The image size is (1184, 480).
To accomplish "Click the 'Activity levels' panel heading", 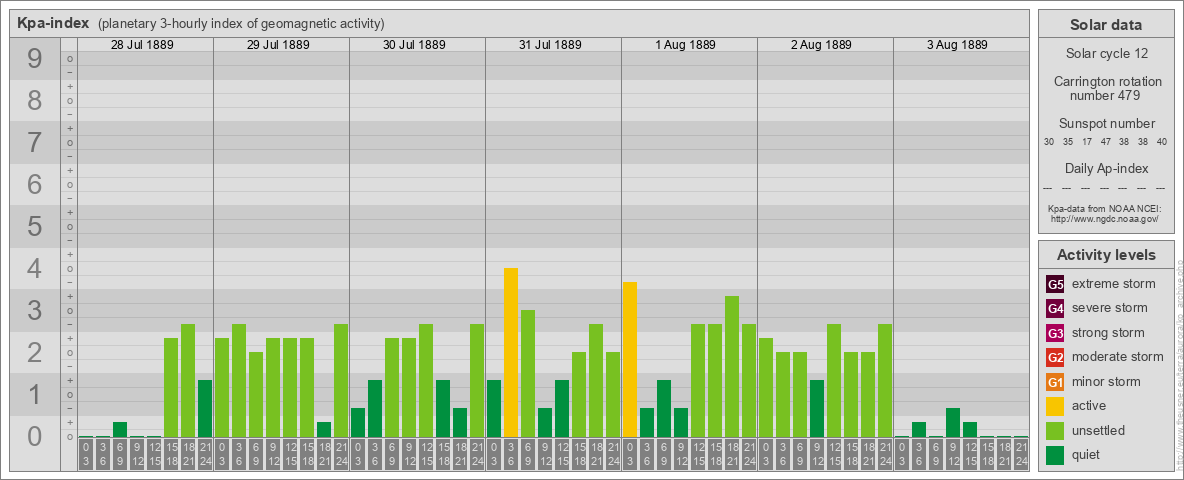I will pyautogui.click(x=1106, y=255).
